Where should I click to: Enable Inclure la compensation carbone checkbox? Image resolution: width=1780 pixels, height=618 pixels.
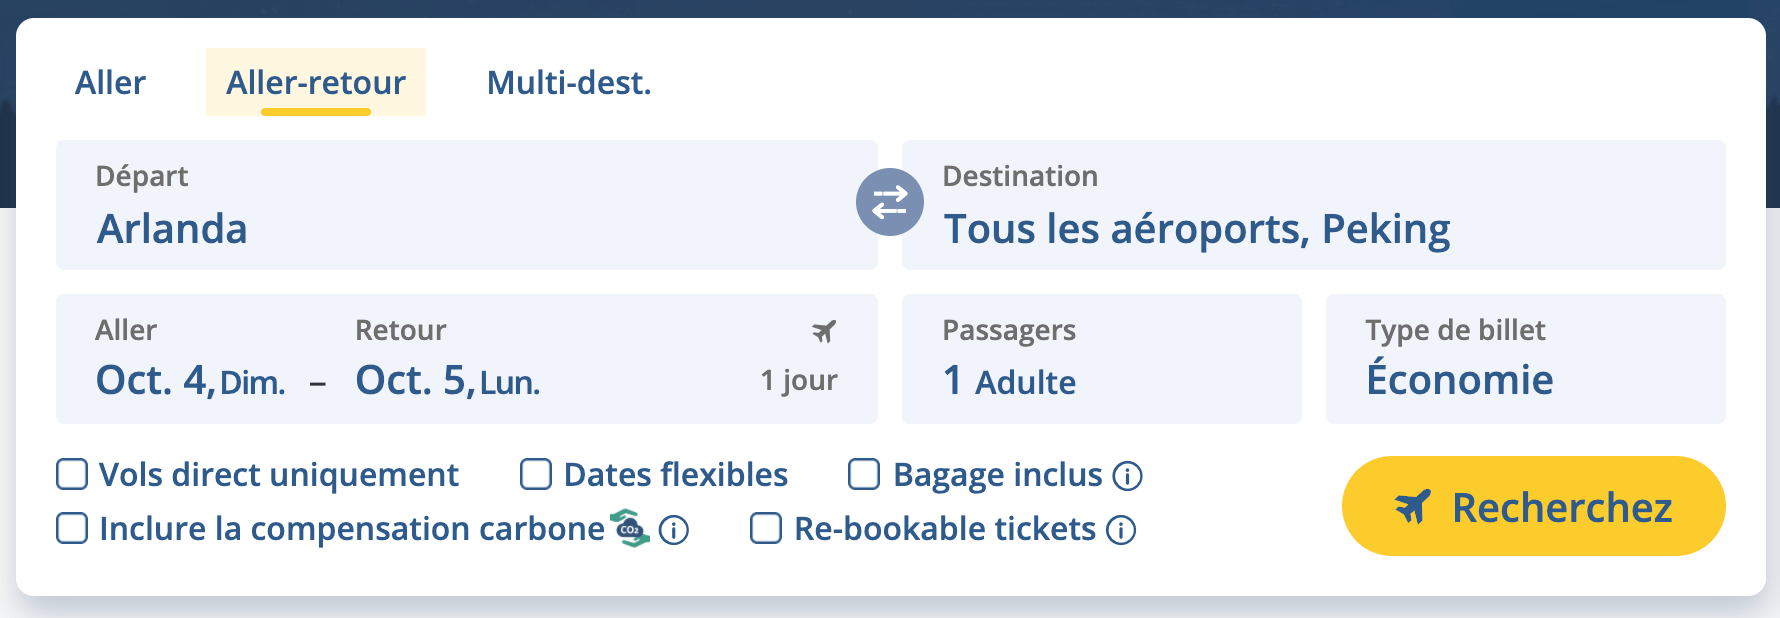(x=72, y=528)
